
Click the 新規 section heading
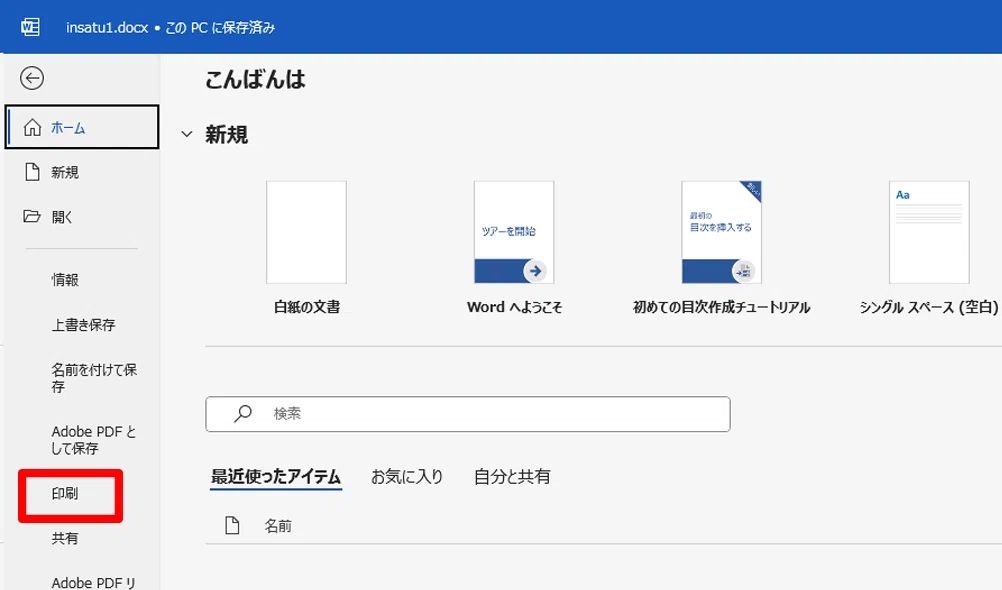[x=226, y=135]
